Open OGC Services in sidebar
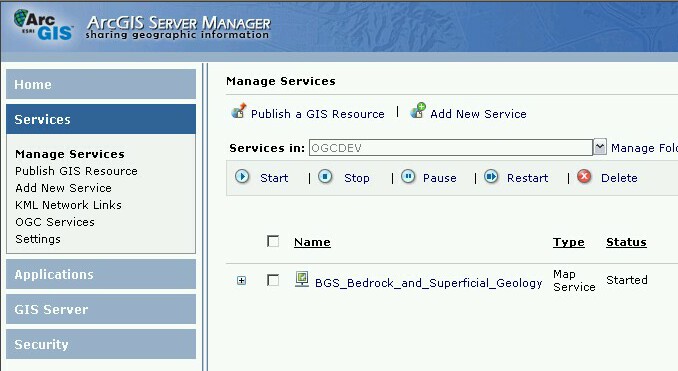This screenshot has width=678, height=371. (54, 222)
